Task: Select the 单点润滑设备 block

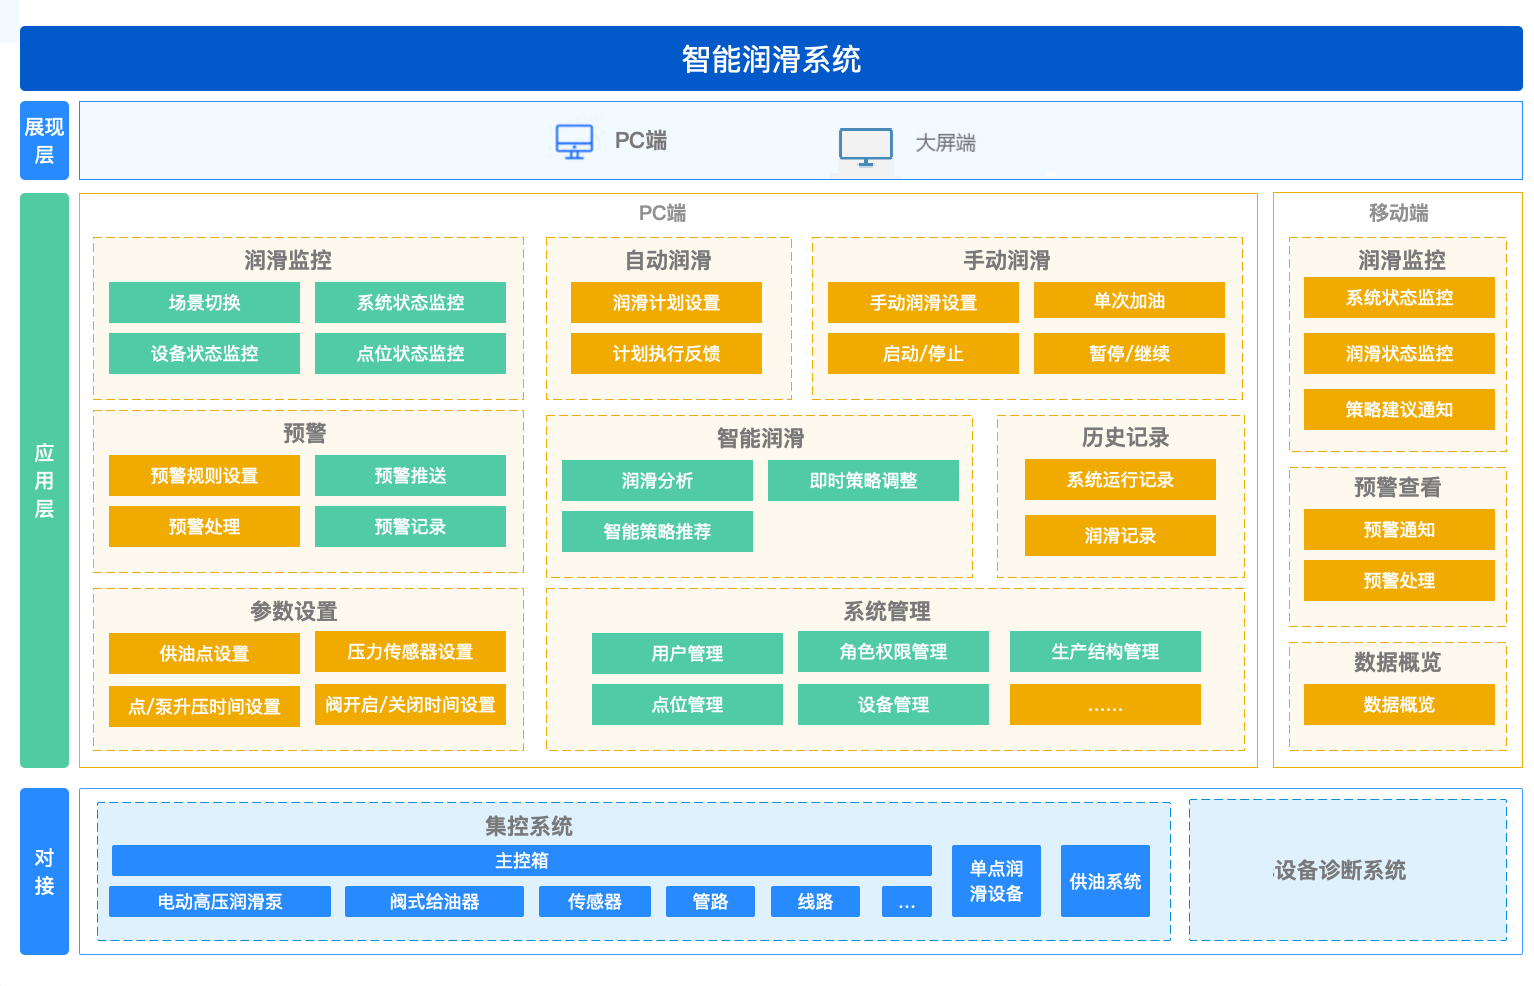Action: click(x=996, y=881)
